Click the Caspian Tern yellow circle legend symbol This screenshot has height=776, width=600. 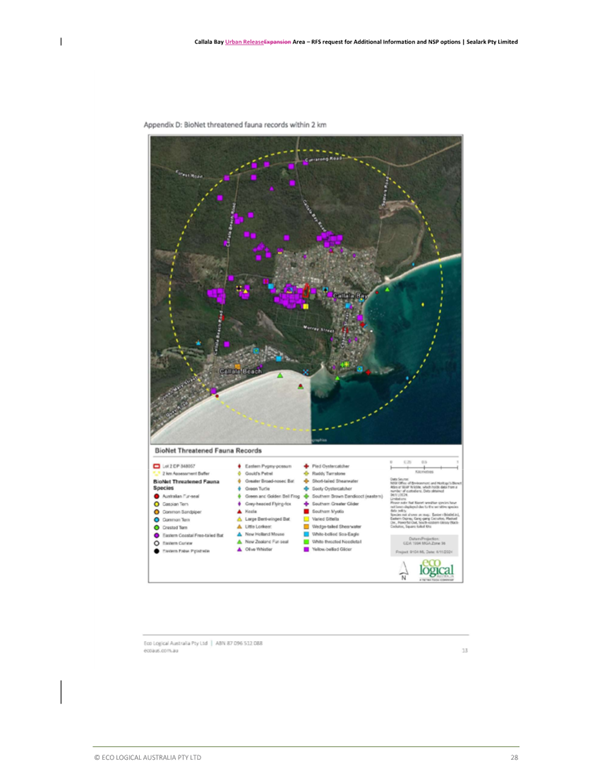coord(156,504)
